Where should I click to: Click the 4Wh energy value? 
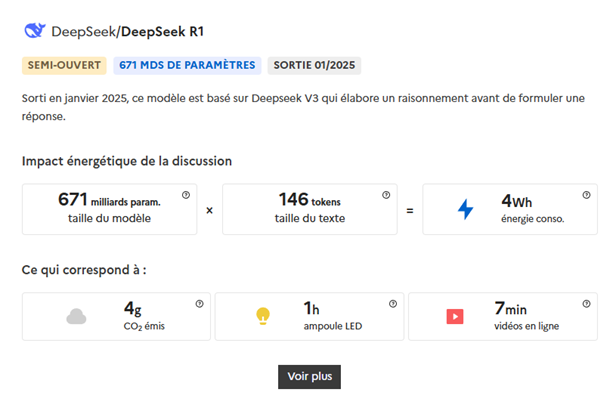tap(517, 201)
